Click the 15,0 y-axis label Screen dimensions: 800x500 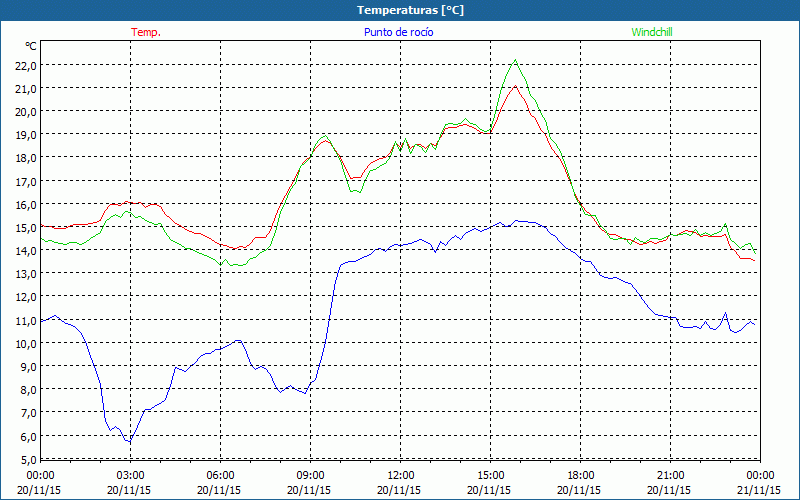tap(25, 227)
